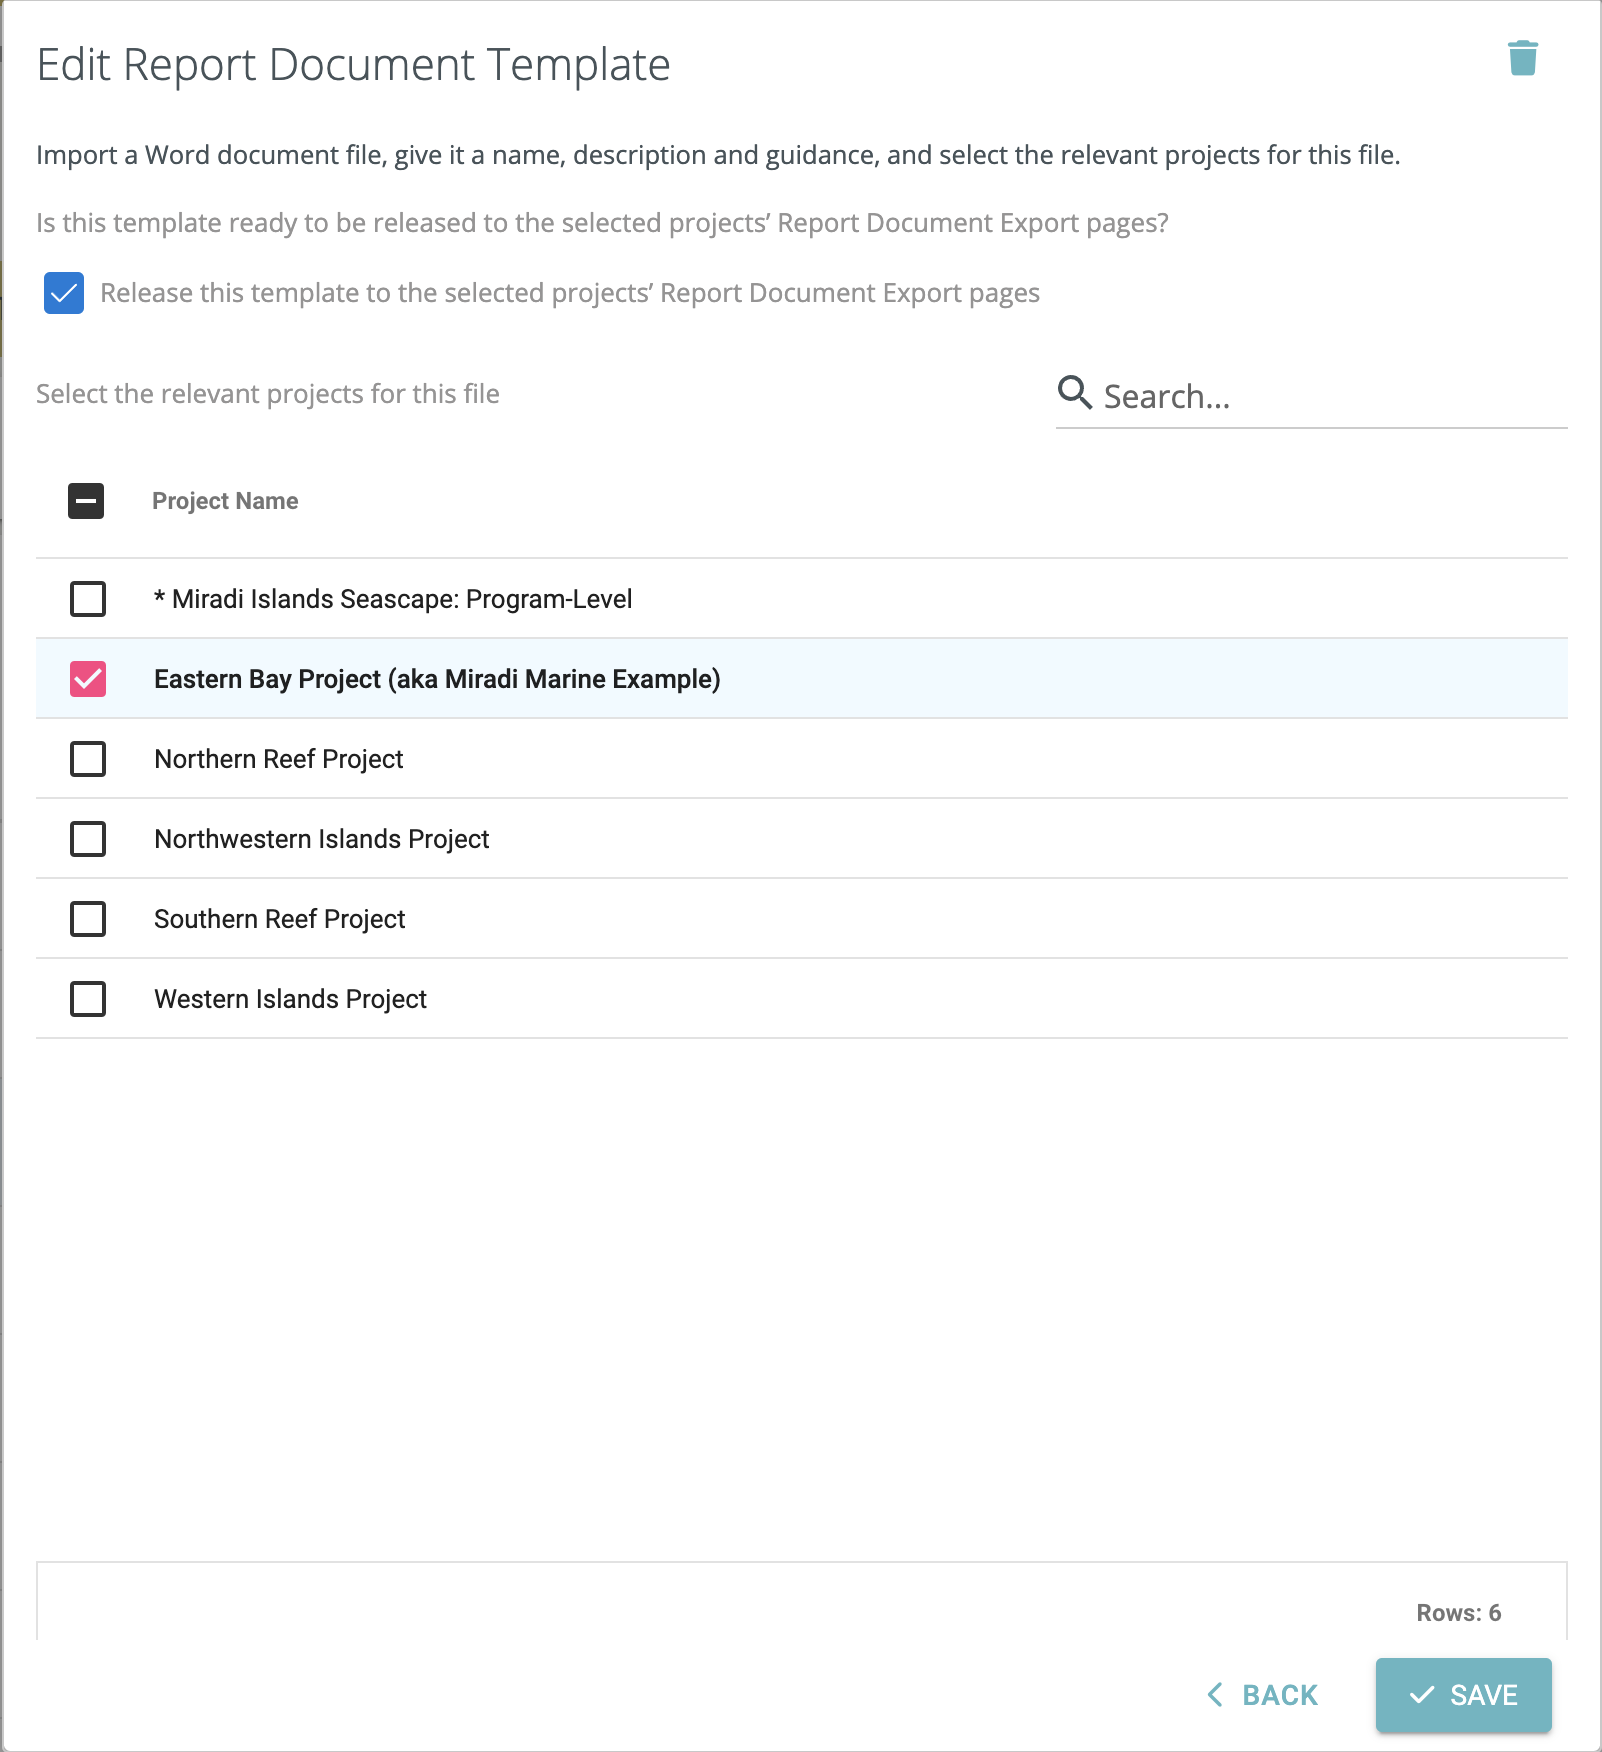Click the Search projects input field
The width and height of the screenshot is (1602, 1752).
(x=1330, y=397)
